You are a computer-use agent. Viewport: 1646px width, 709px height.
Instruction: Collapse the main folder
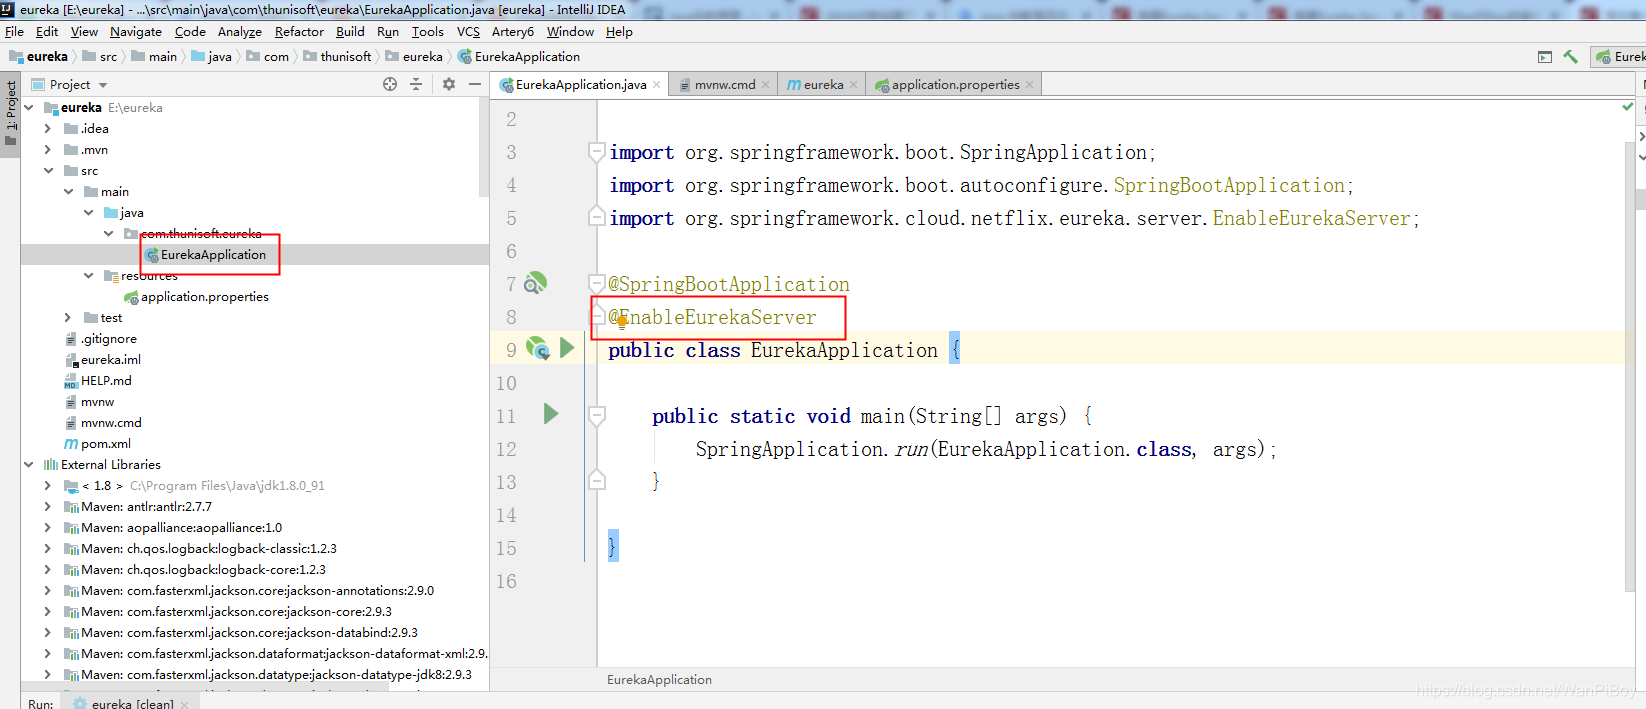tap(68, 191)
